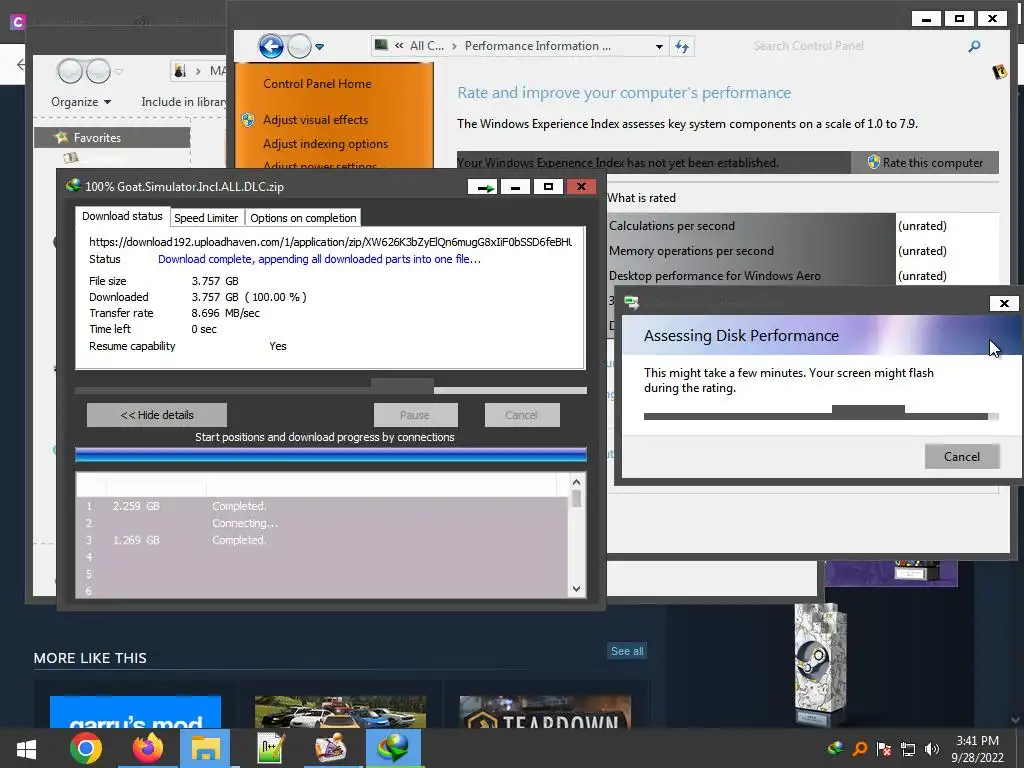Click the 8.696 MB/sec transfer rate value
The width and height of the screenshot is (1024, 768).
[225, 313]
